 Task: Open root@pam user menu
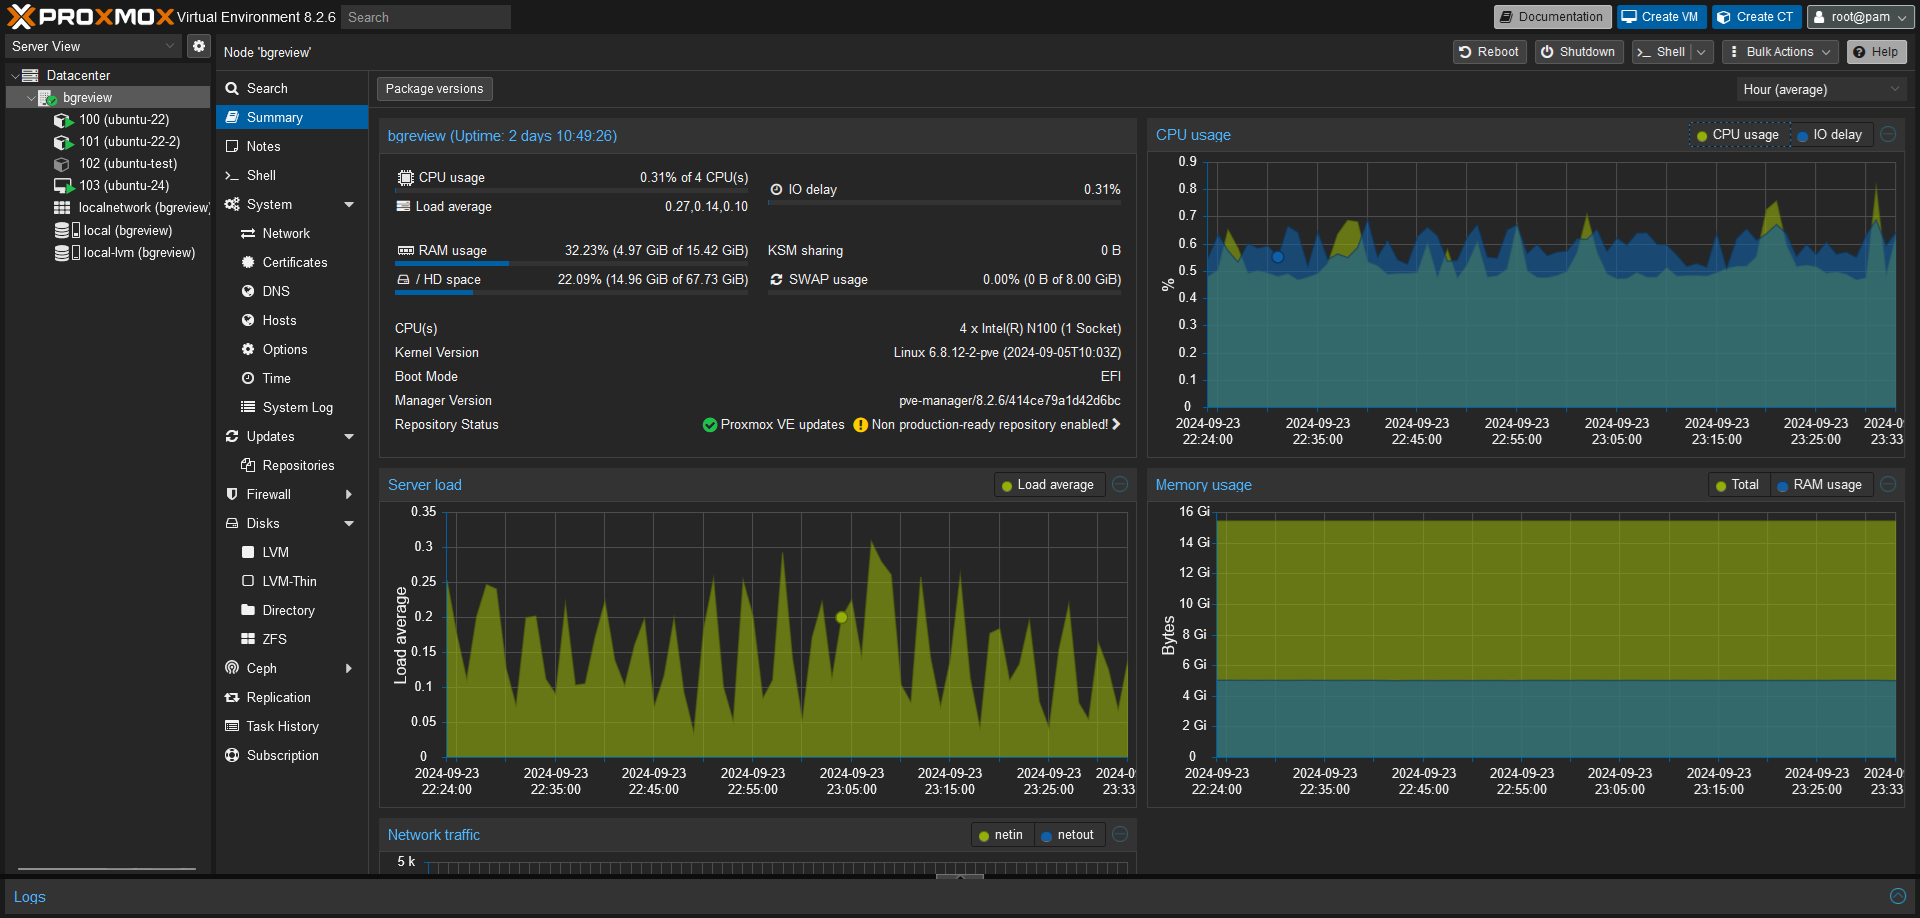pos(1861,17)
